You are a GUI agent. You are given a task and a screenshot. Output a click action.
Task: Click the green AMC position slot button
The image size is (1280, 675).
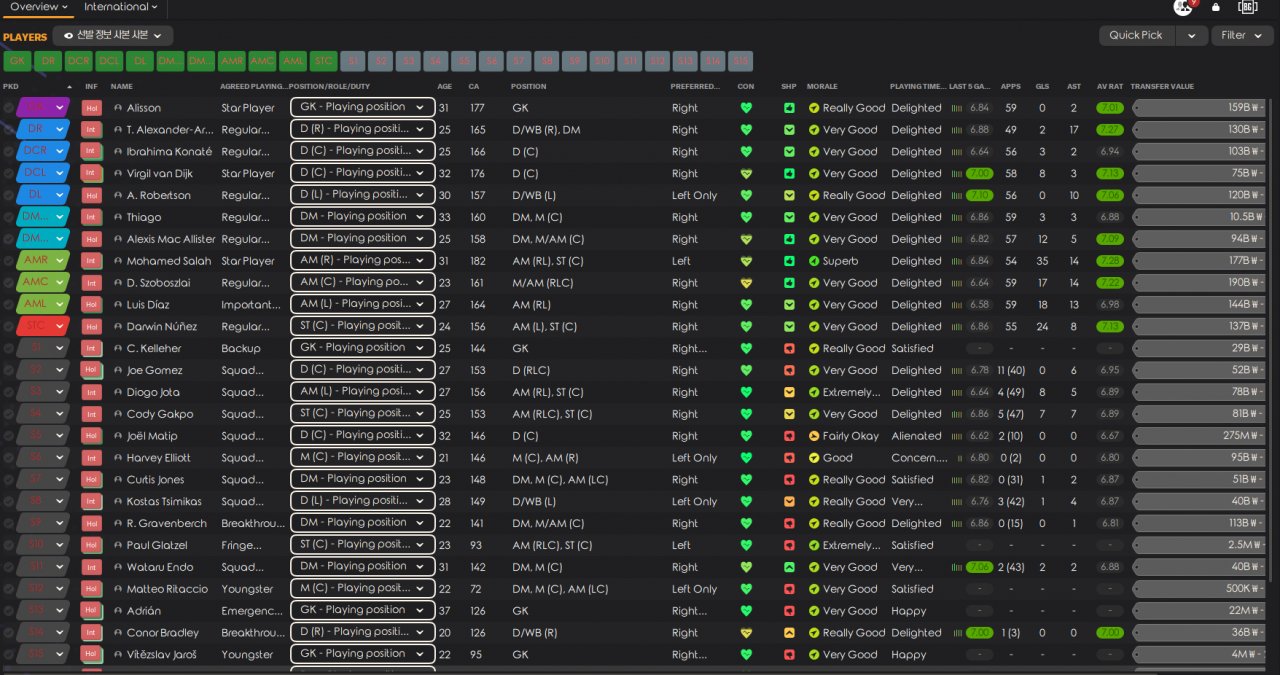tap(262, 62)
